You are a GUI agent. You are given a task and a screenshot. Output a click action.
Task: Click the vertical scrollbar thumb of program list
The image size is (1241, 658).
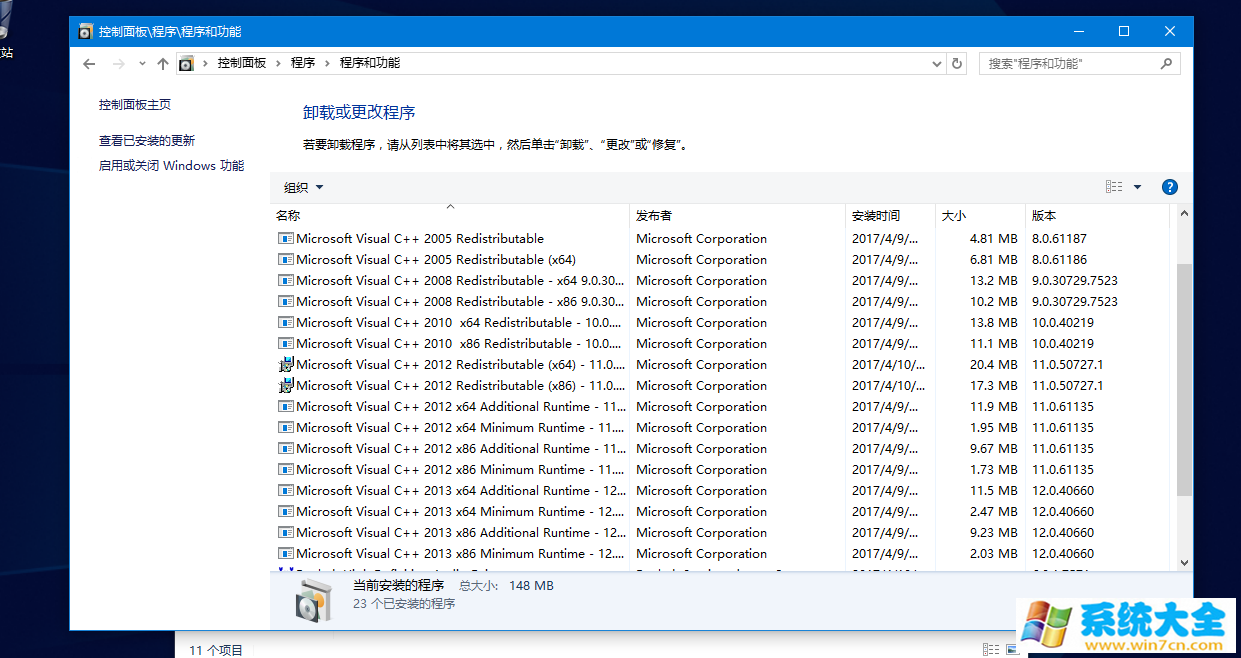1184,381
